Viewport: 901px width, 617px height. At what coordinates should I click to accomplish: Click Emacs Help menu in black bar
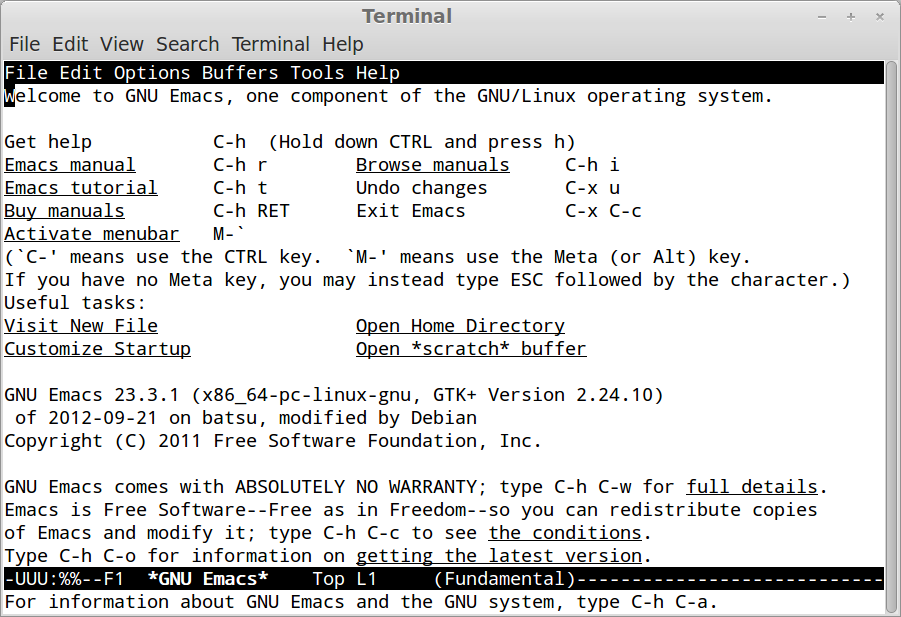(x=378, y=73)
